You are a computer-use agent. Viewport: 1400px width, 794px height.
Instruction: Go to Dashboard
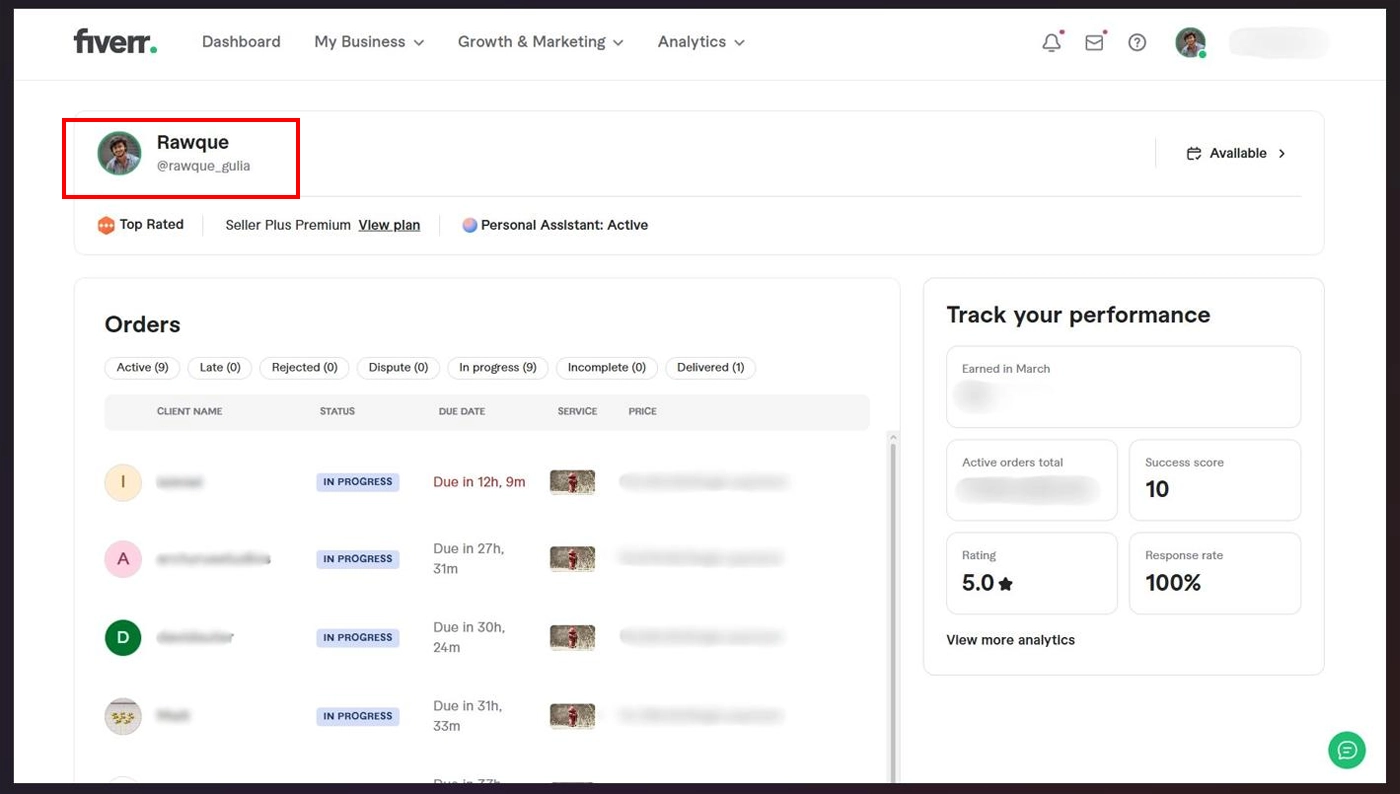[x=241, y=42]
